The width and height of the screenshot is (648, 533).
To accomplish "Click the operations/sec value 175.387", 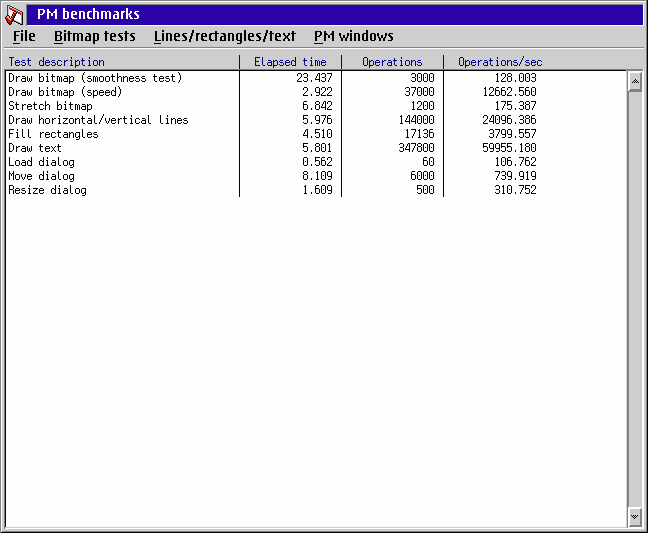I will point(515,106).
